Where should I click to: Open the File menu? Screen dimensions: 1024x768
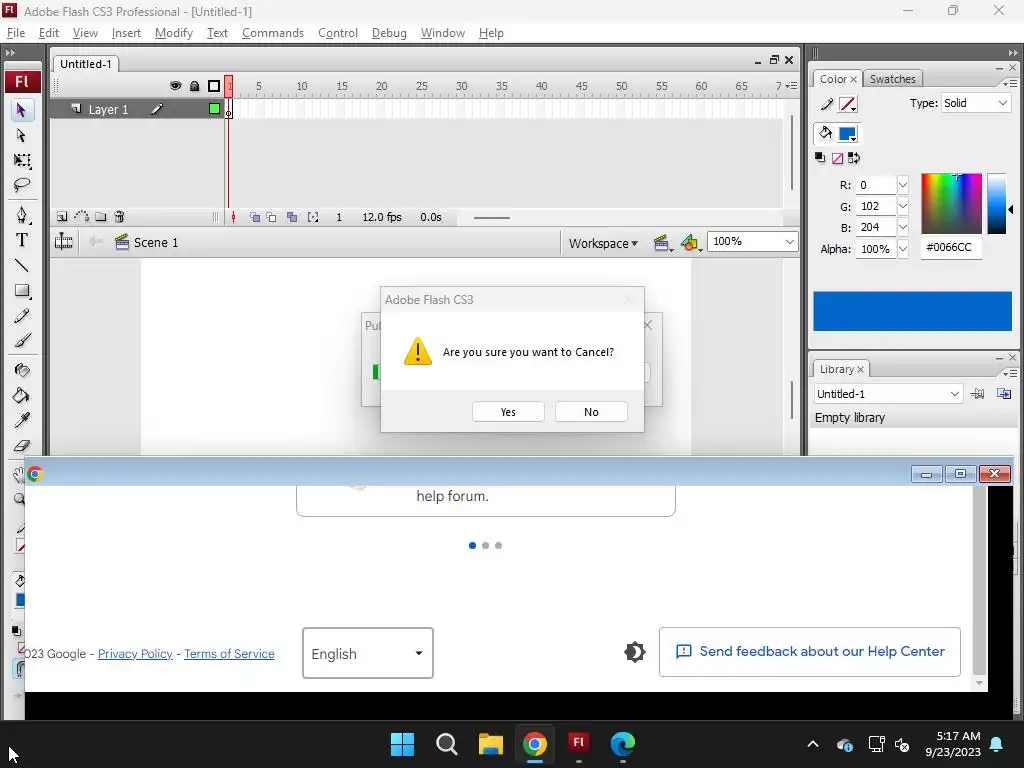[16, 33]
